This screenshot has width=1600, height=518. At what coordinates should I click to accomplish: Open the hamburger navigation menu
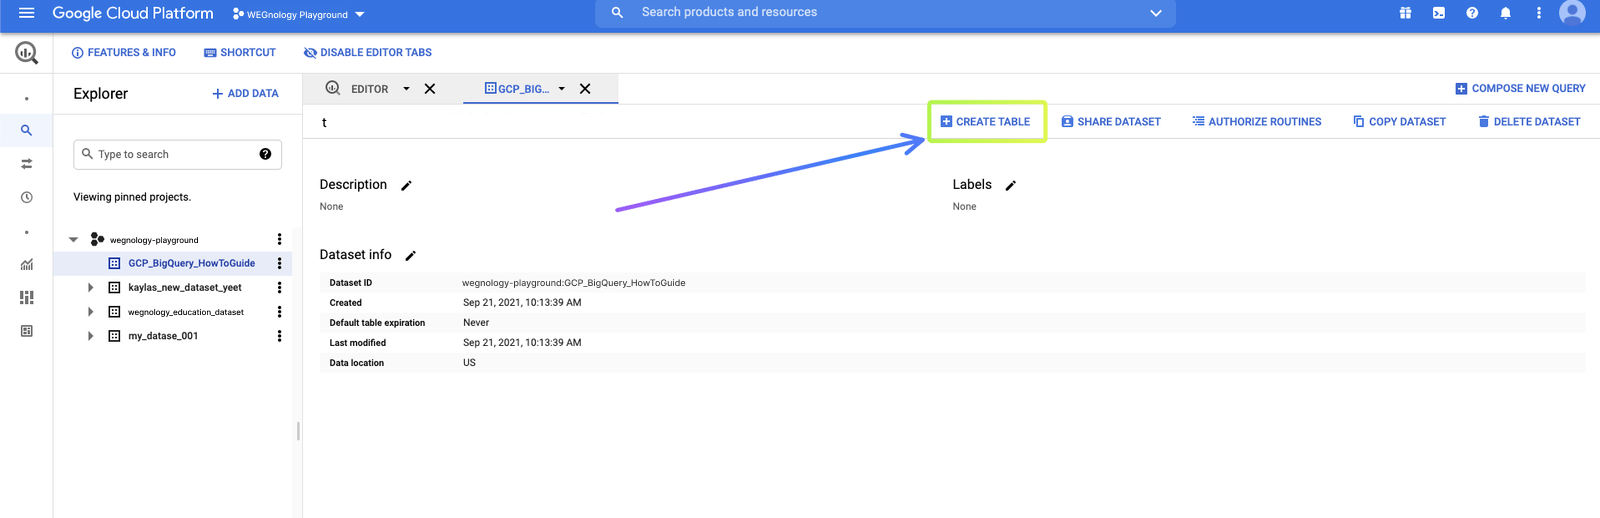coord(26,13)
